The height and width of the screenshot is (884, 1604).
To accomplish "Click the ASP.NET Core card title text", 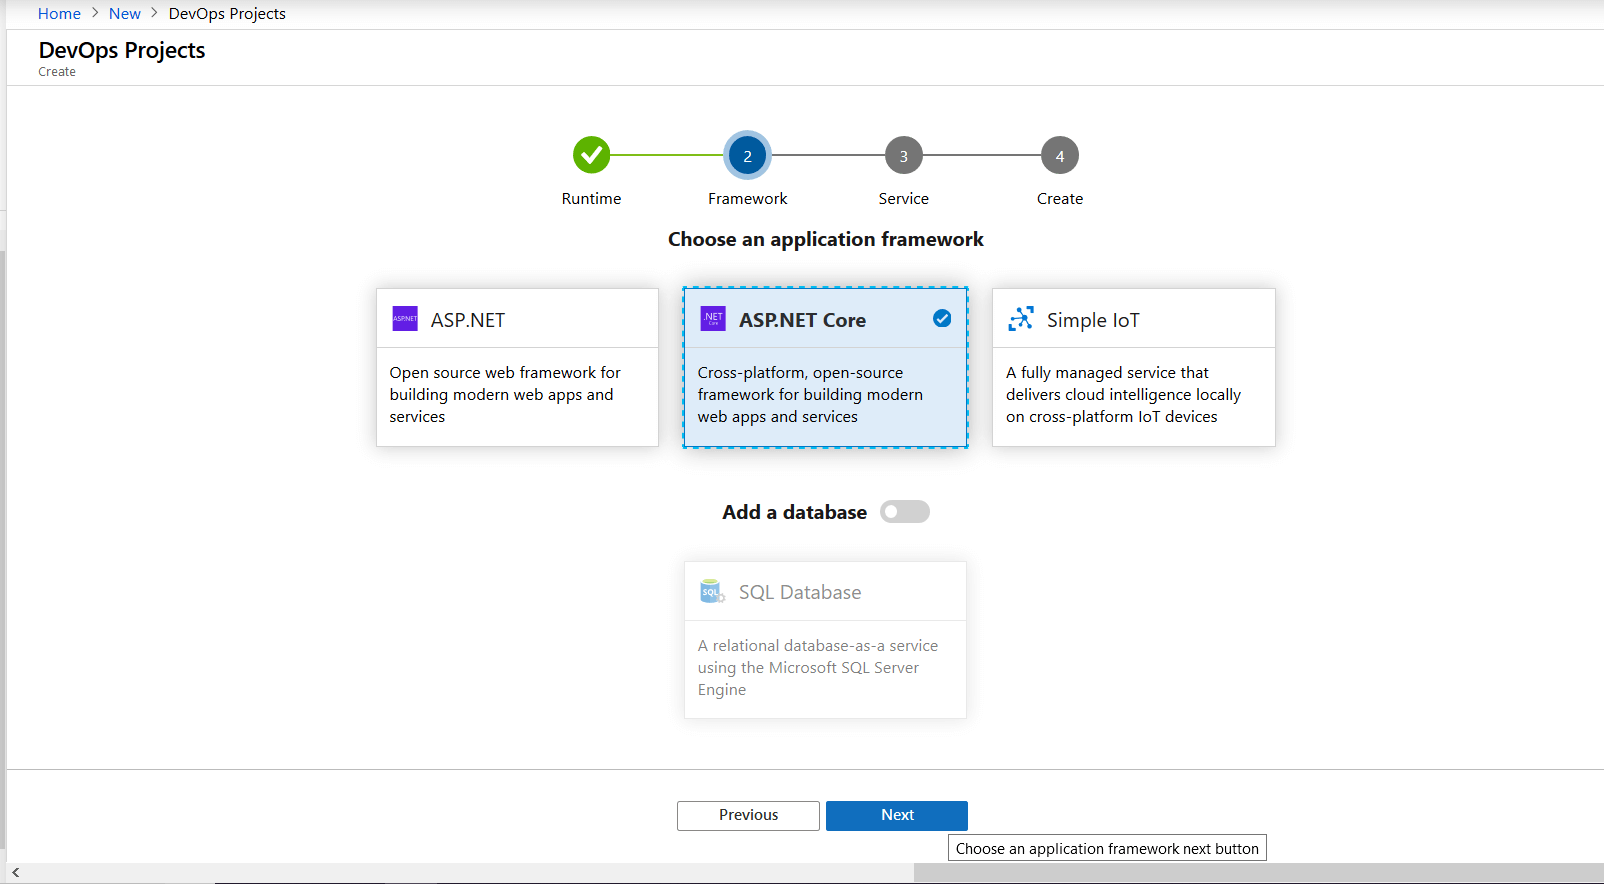I will (x=802, y=320).
